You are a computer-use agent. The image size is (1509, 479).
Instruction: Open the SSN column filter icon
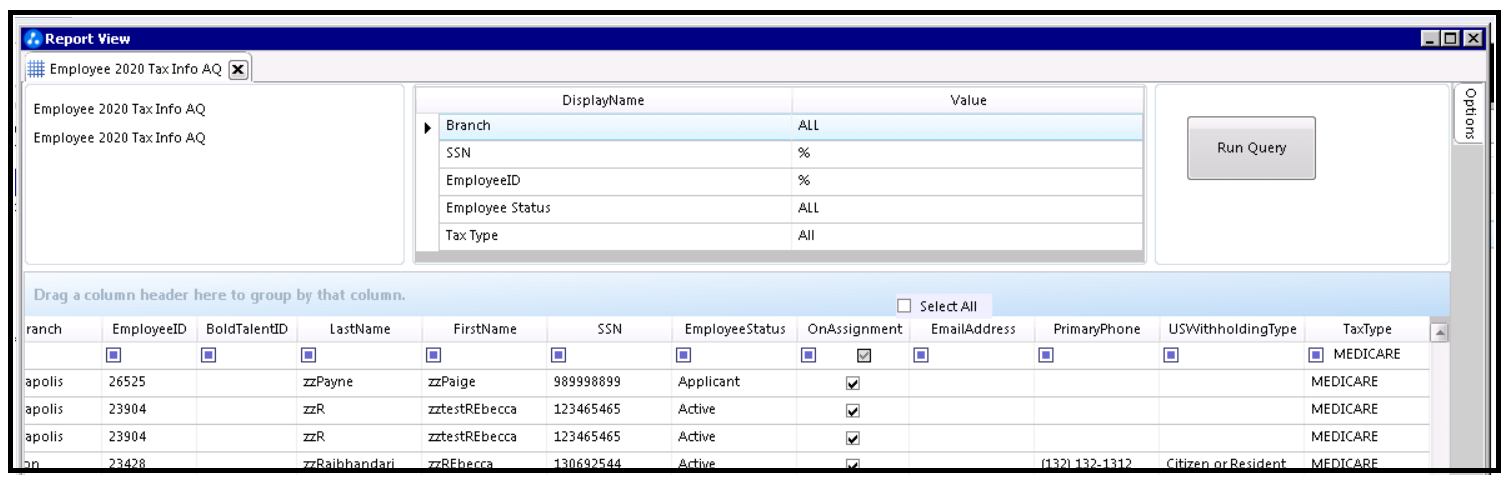(559, 354)
